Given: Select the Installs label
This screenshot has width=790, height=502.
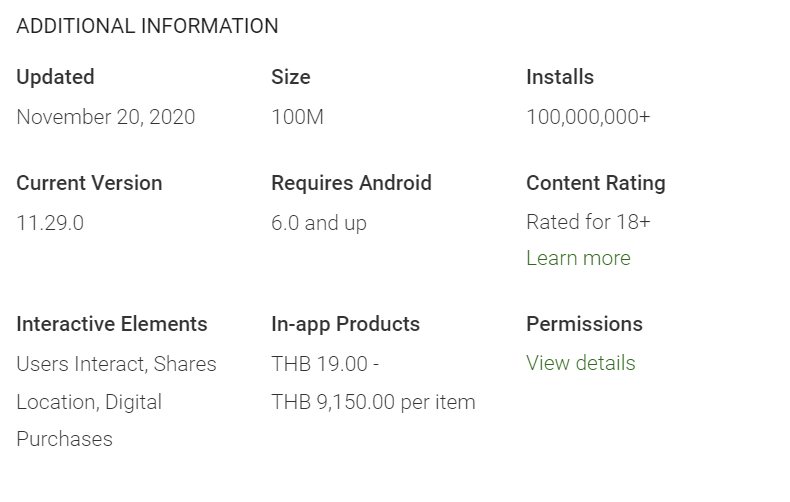Looking at the screenshot, I should [x=560, y=77].
